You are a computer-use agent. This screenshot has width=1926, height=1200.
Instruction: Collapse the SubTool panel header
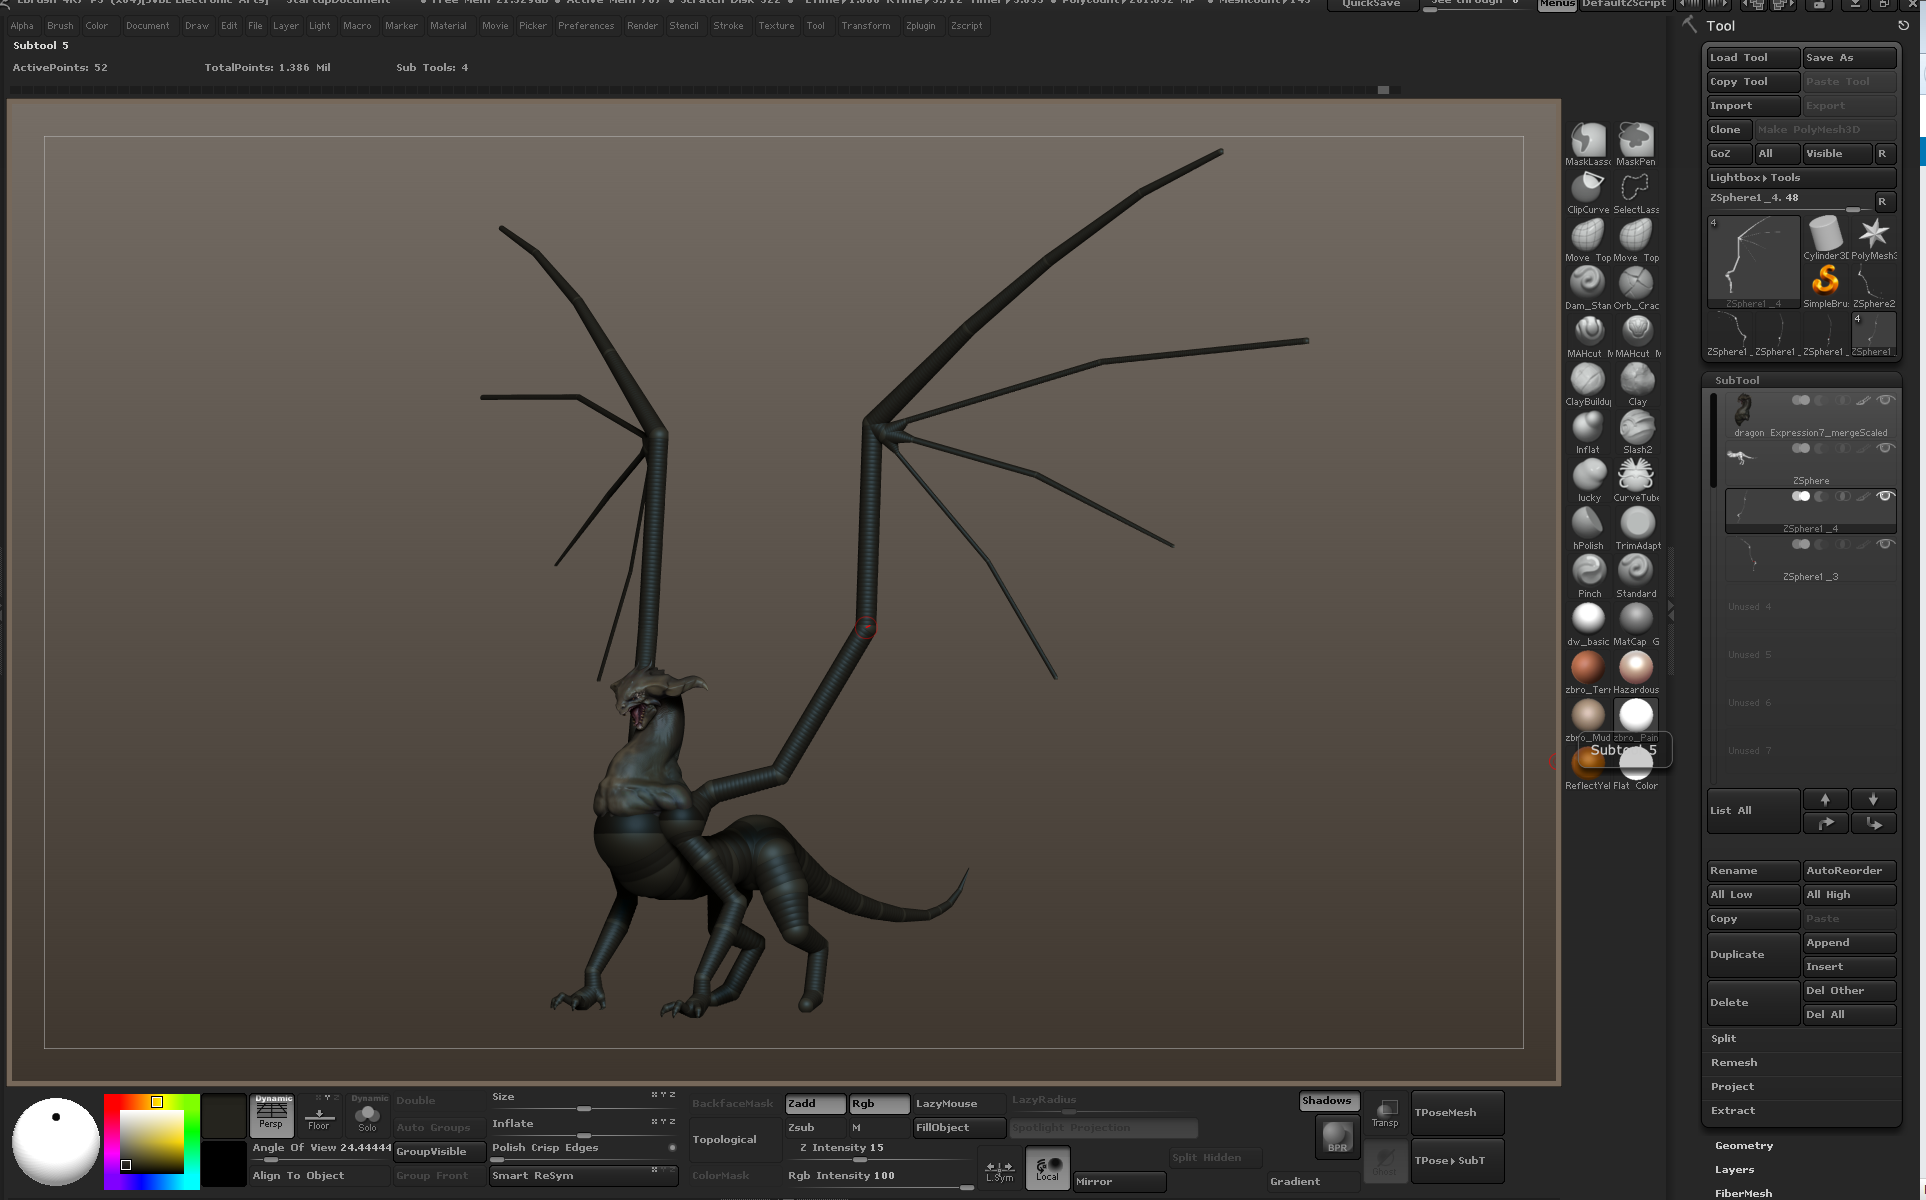pos(1737,380)
